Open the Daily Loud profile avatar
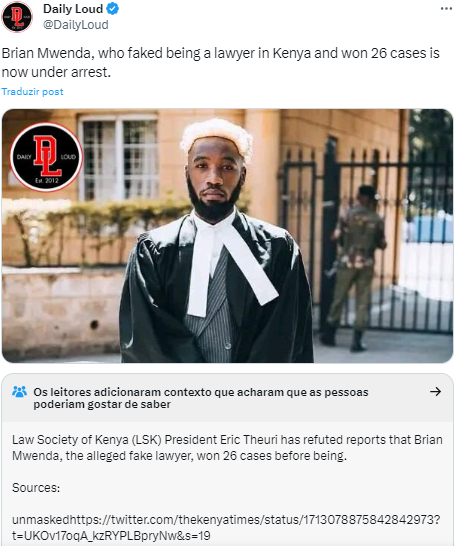455x546 pixels. (17, 17)
